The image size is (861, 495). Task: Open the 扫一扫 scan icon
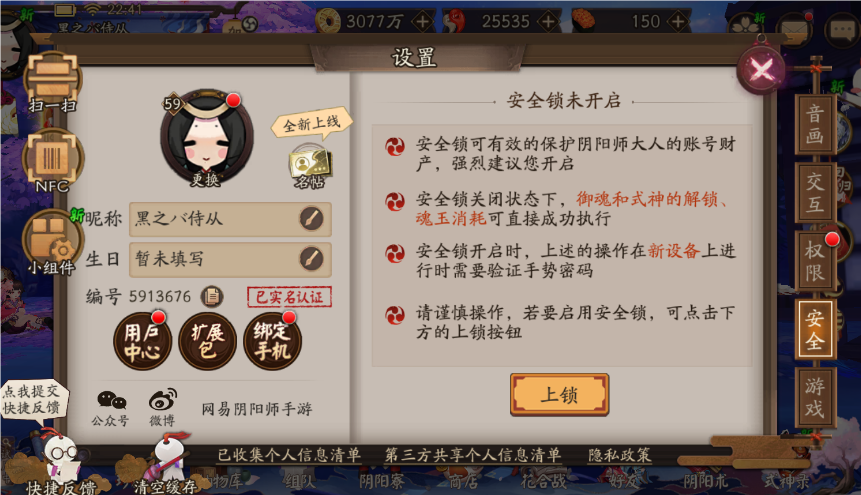click(53, 82)
